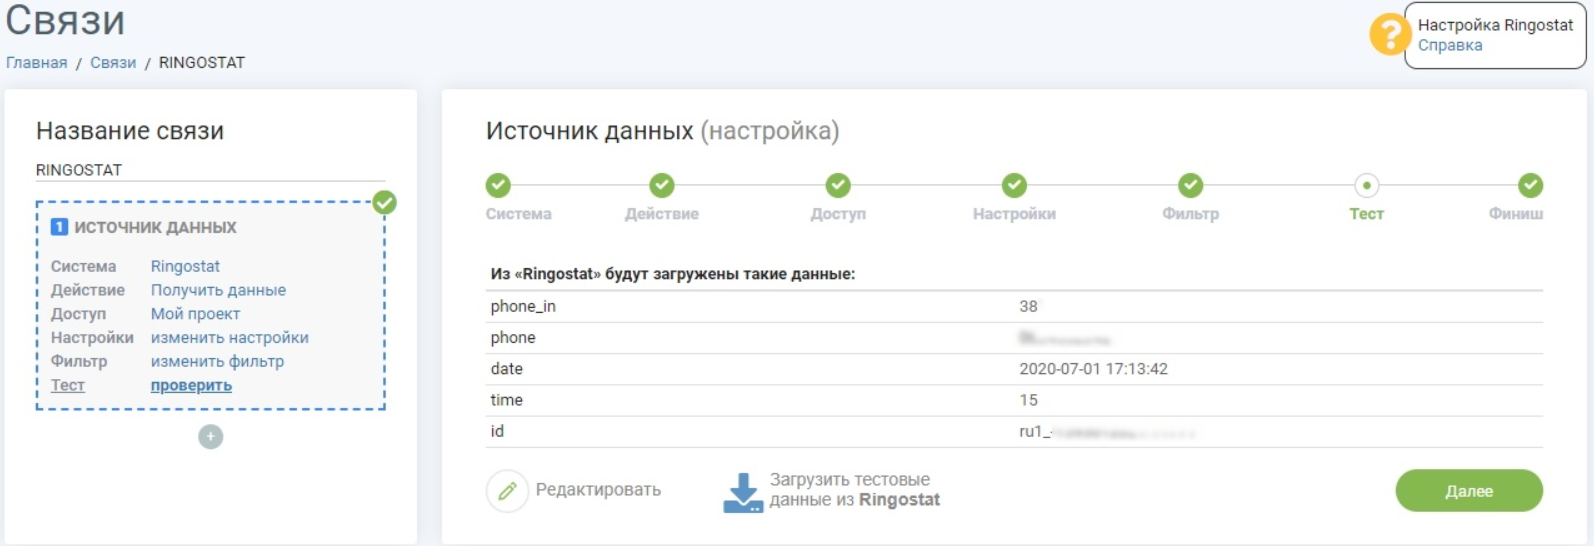Click Загрузить тестовые данные из Ringostat
The height and width of the screenshot is (546, 1594).
click(855, 490)
